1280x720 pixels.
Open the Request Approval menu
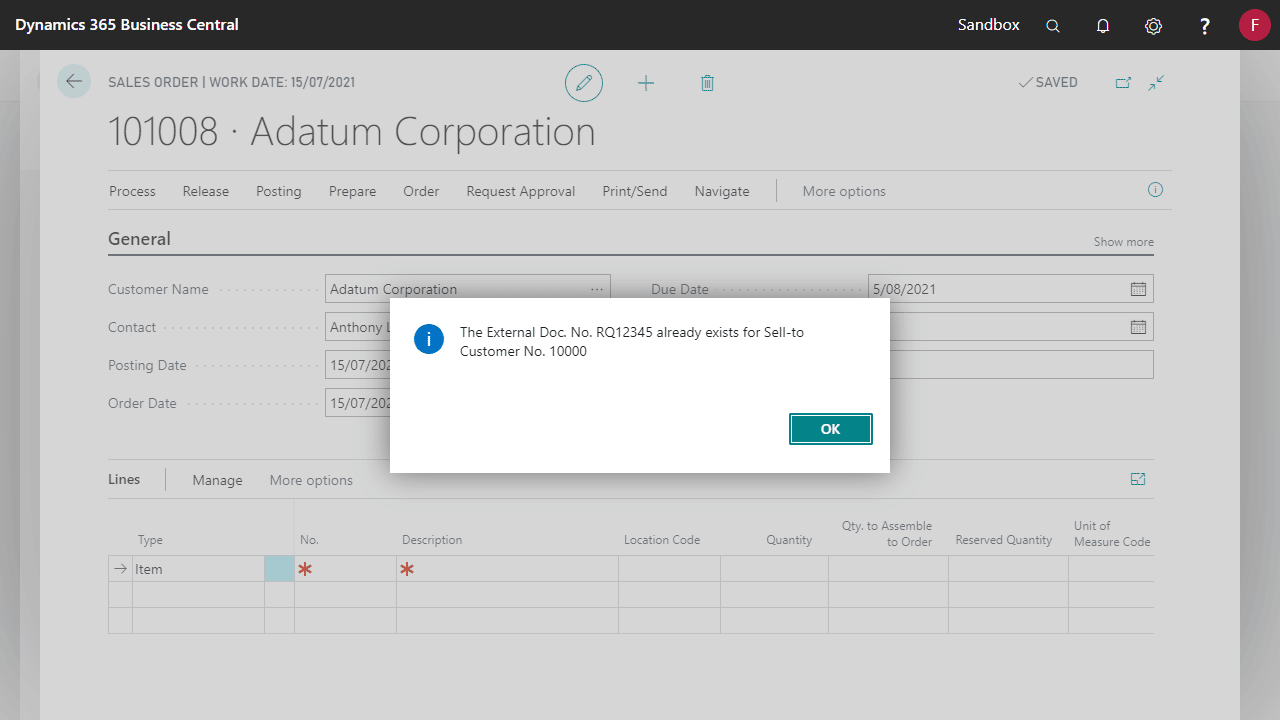point(520,191)
